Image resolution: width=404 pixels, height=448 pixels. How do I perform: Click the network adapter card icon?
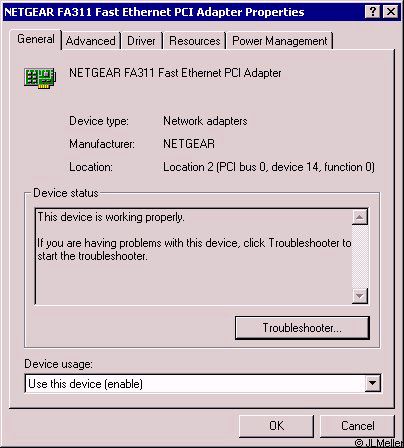[40, 78]
